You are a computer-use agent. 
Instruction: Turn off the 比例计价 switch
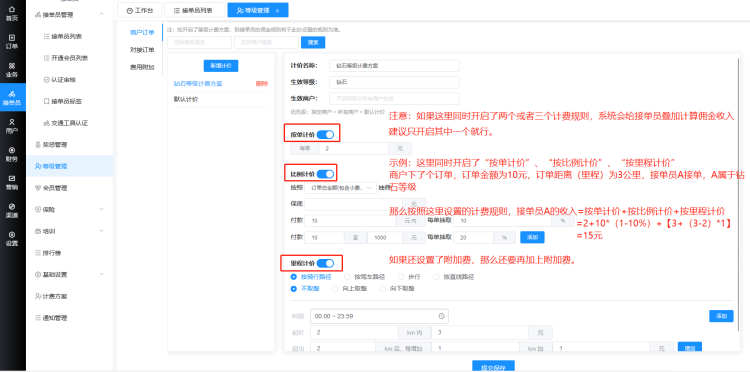[x=325, y=174]
